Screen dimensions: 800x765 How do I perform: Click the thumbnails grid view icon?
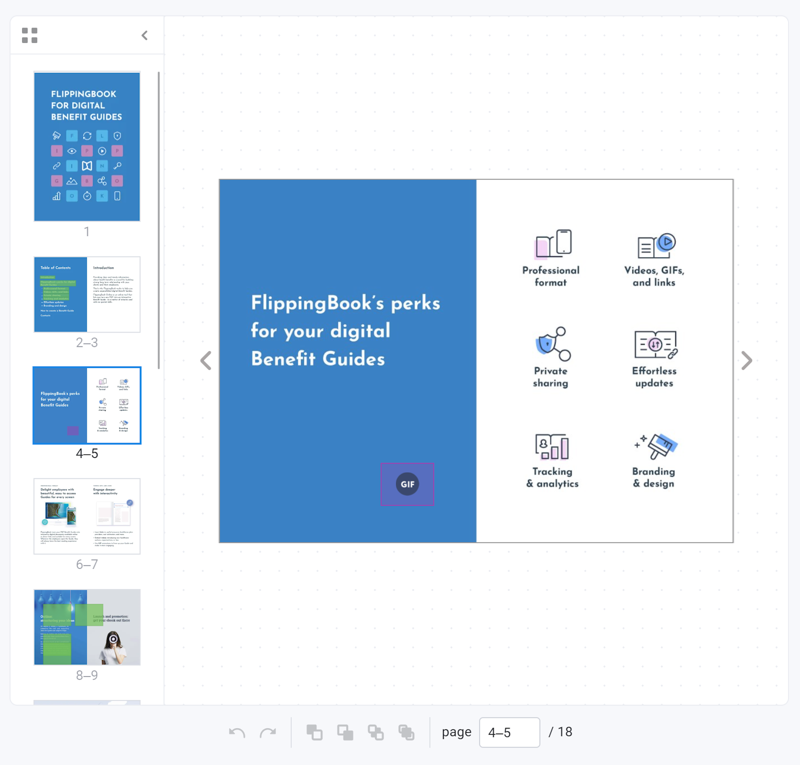(x=30, y=36)
